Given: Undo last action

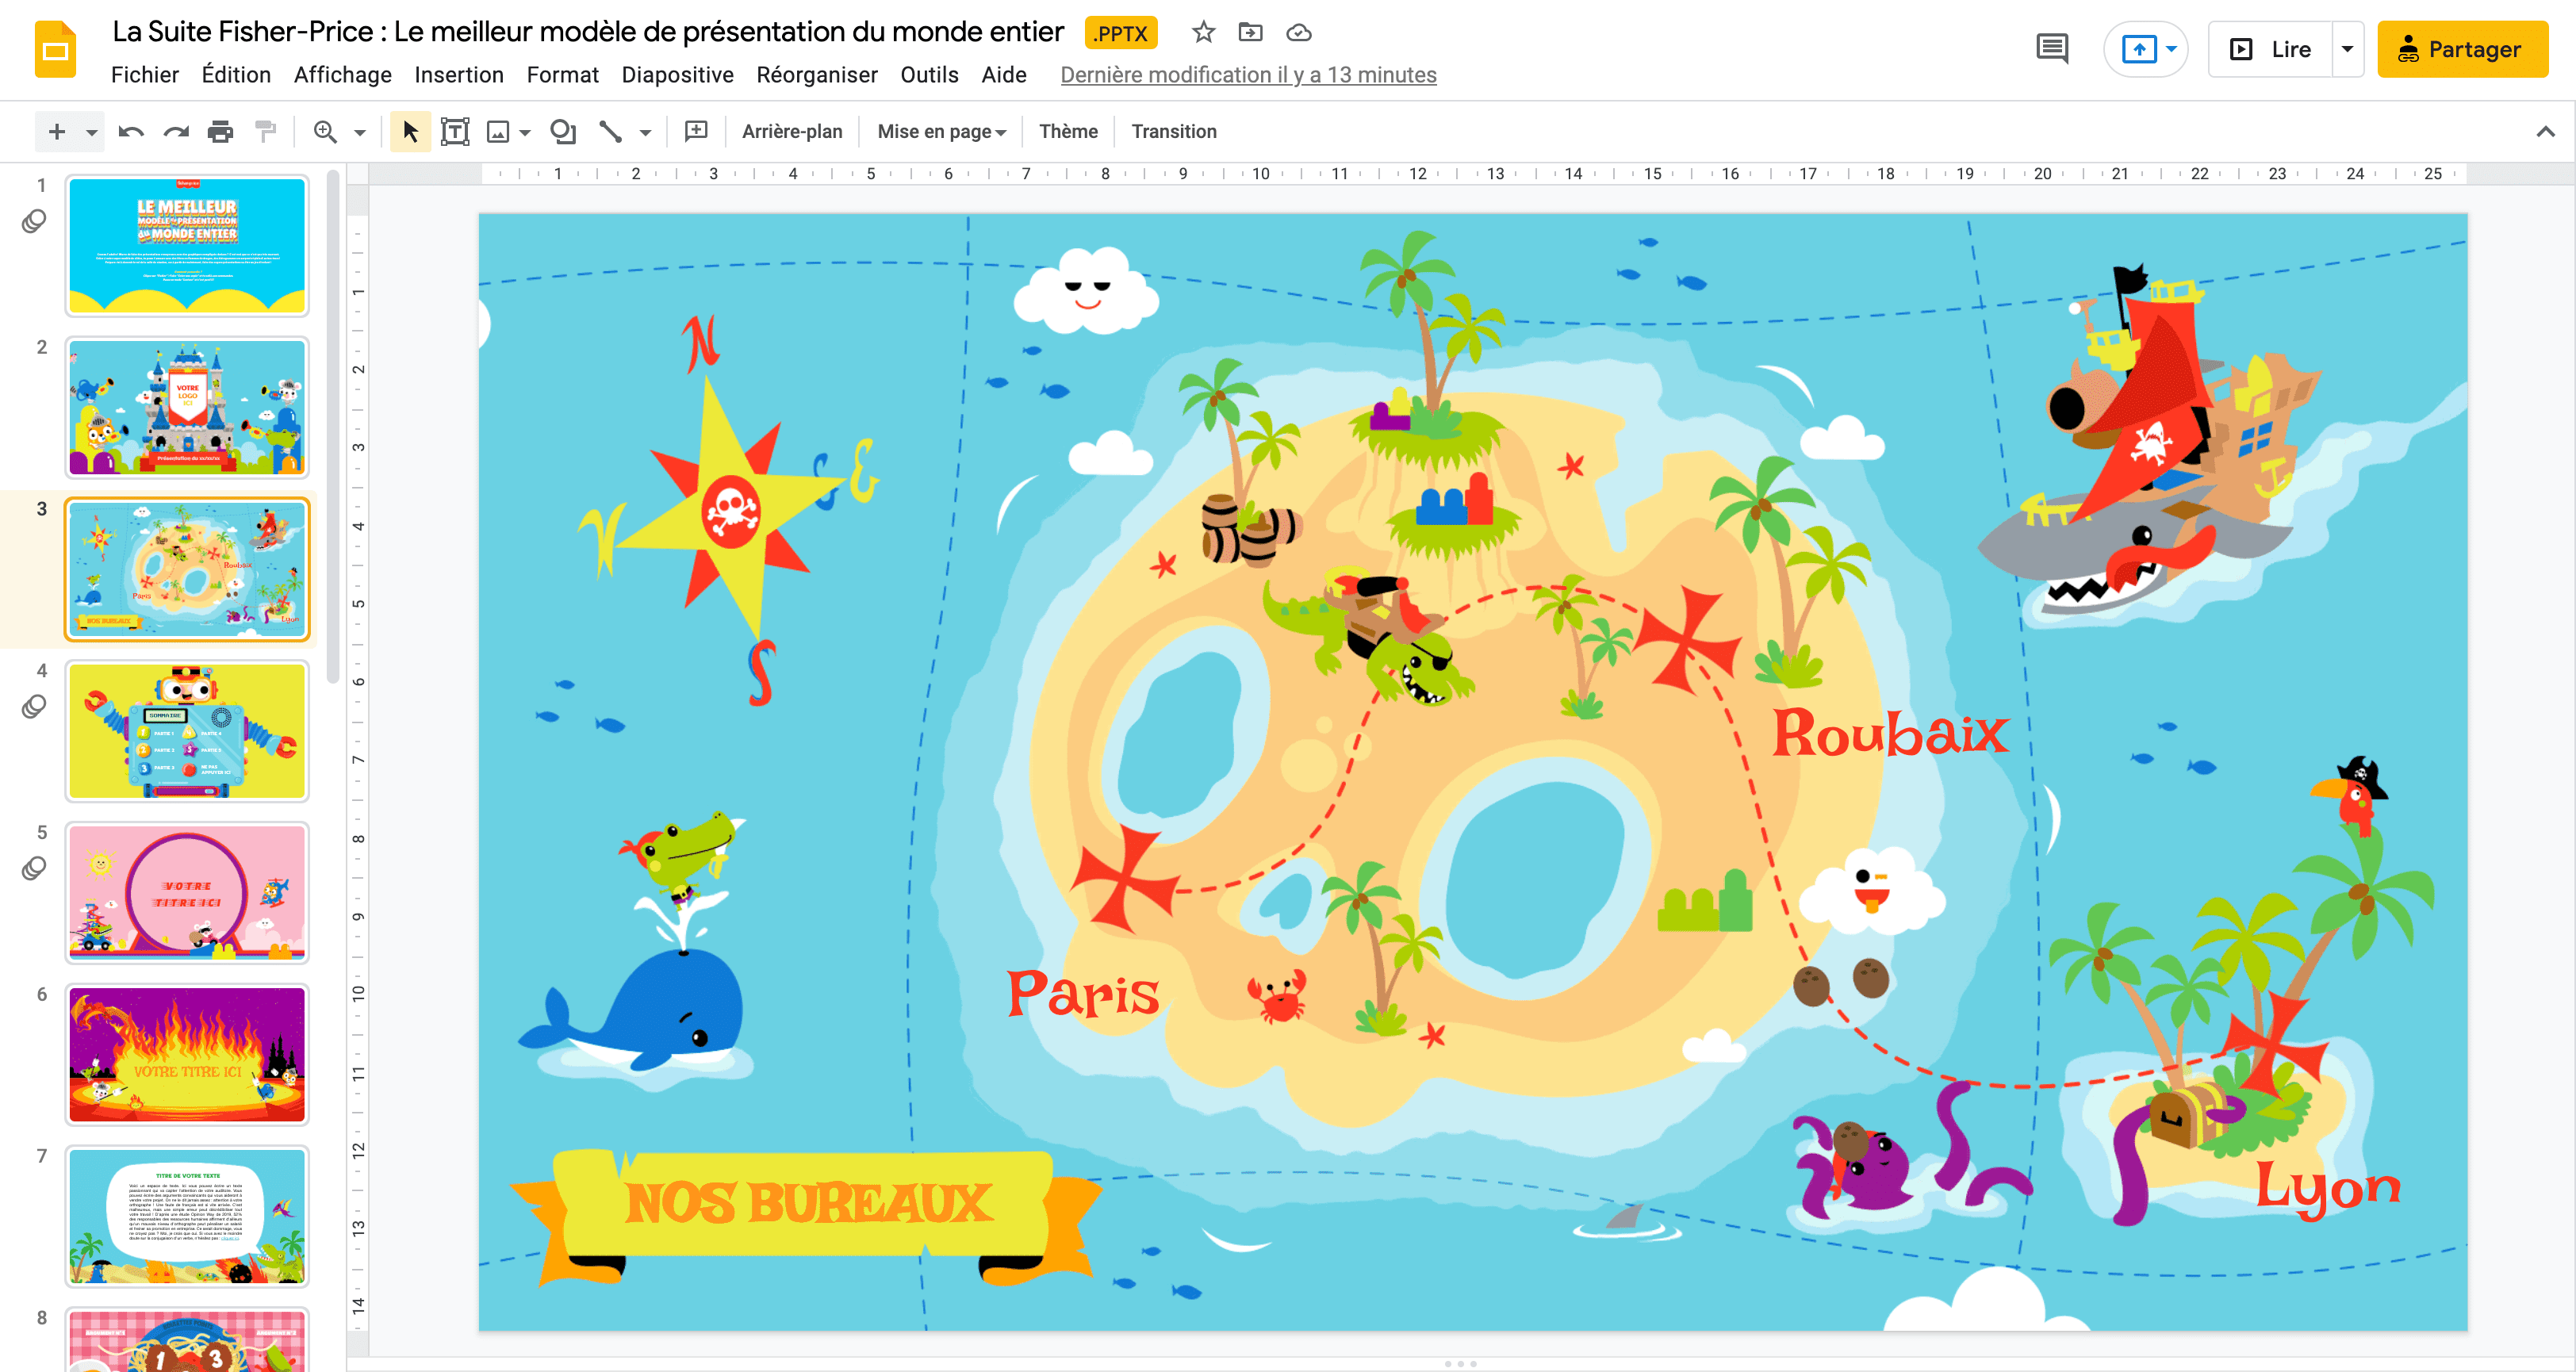Looking at the screenshot, I should [131, 131].
